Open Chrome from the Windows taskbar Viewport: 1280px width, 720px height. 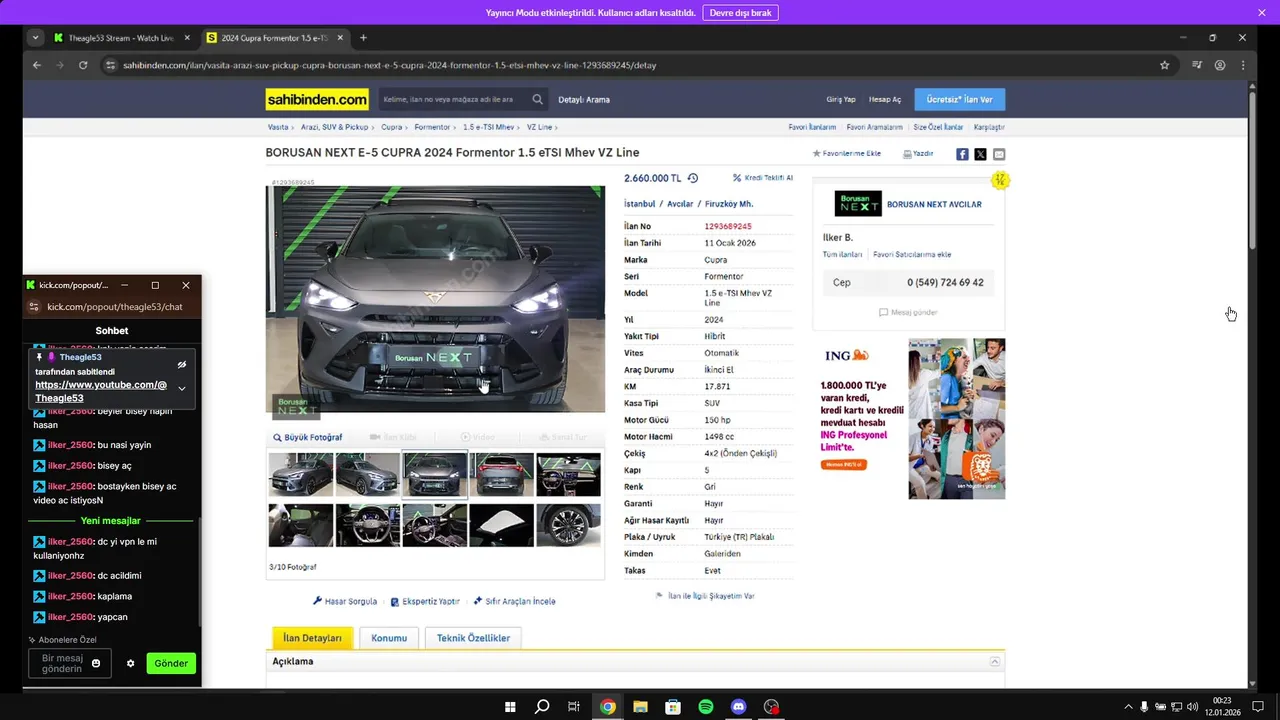click(x=607, y=707)
